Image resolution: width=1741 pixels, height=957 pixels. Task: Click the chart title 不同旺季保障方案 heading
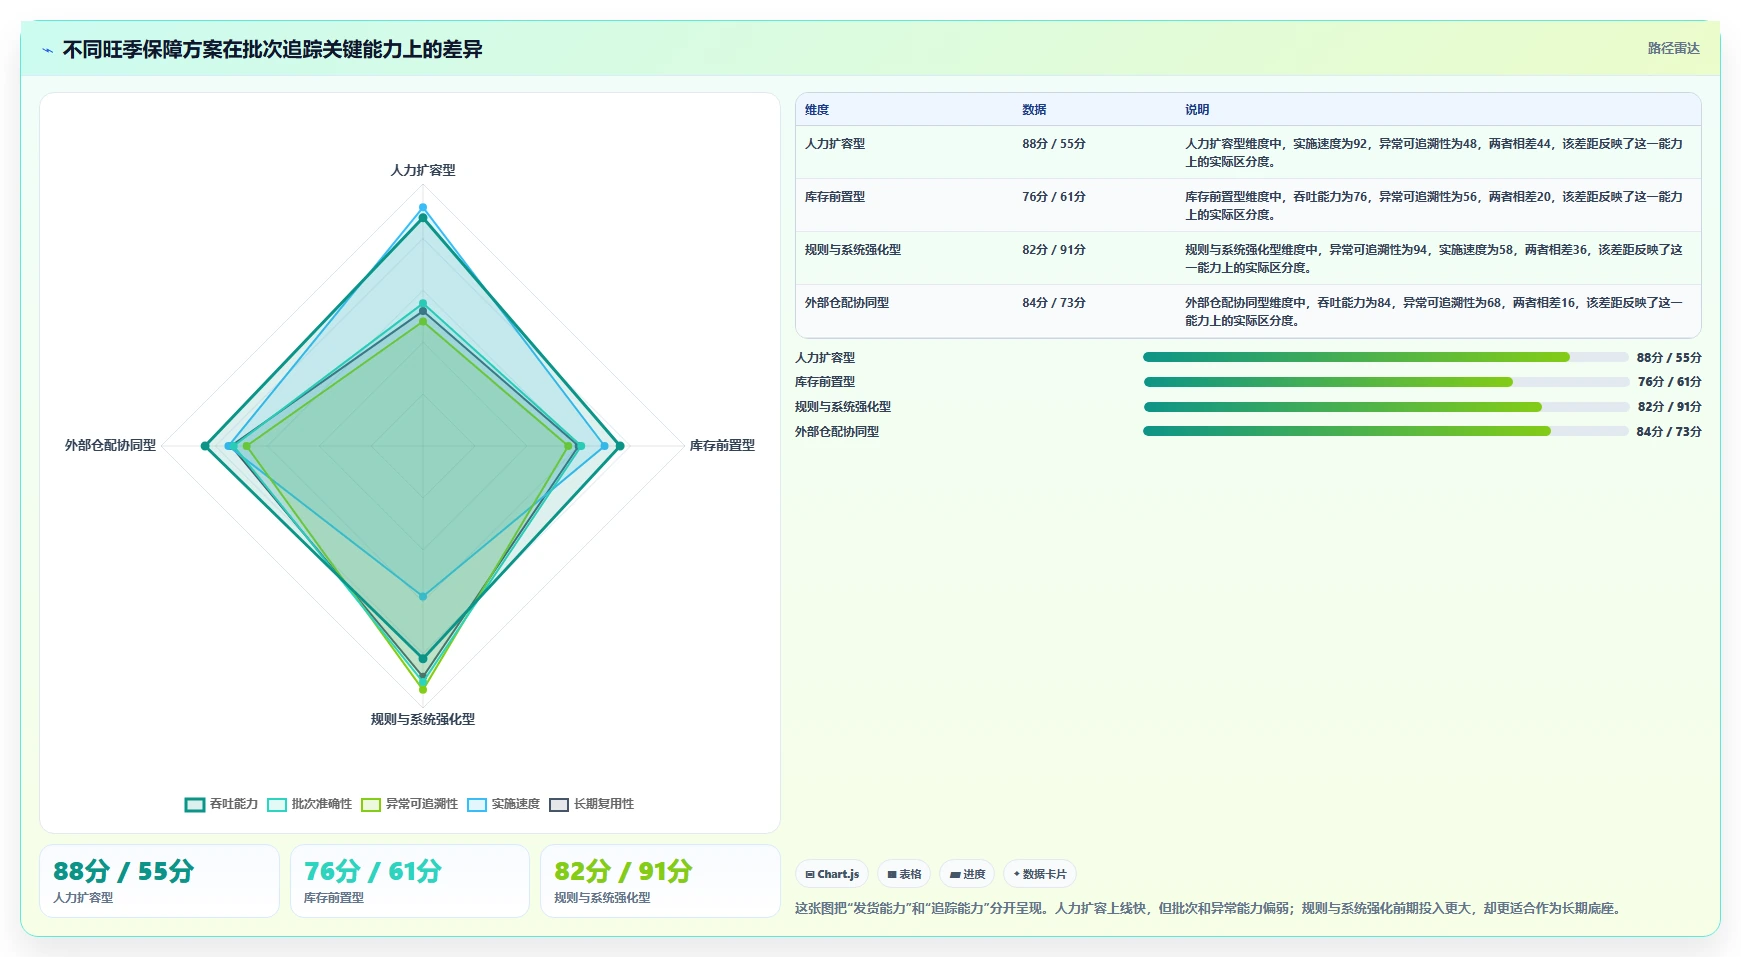click(273, 50)
